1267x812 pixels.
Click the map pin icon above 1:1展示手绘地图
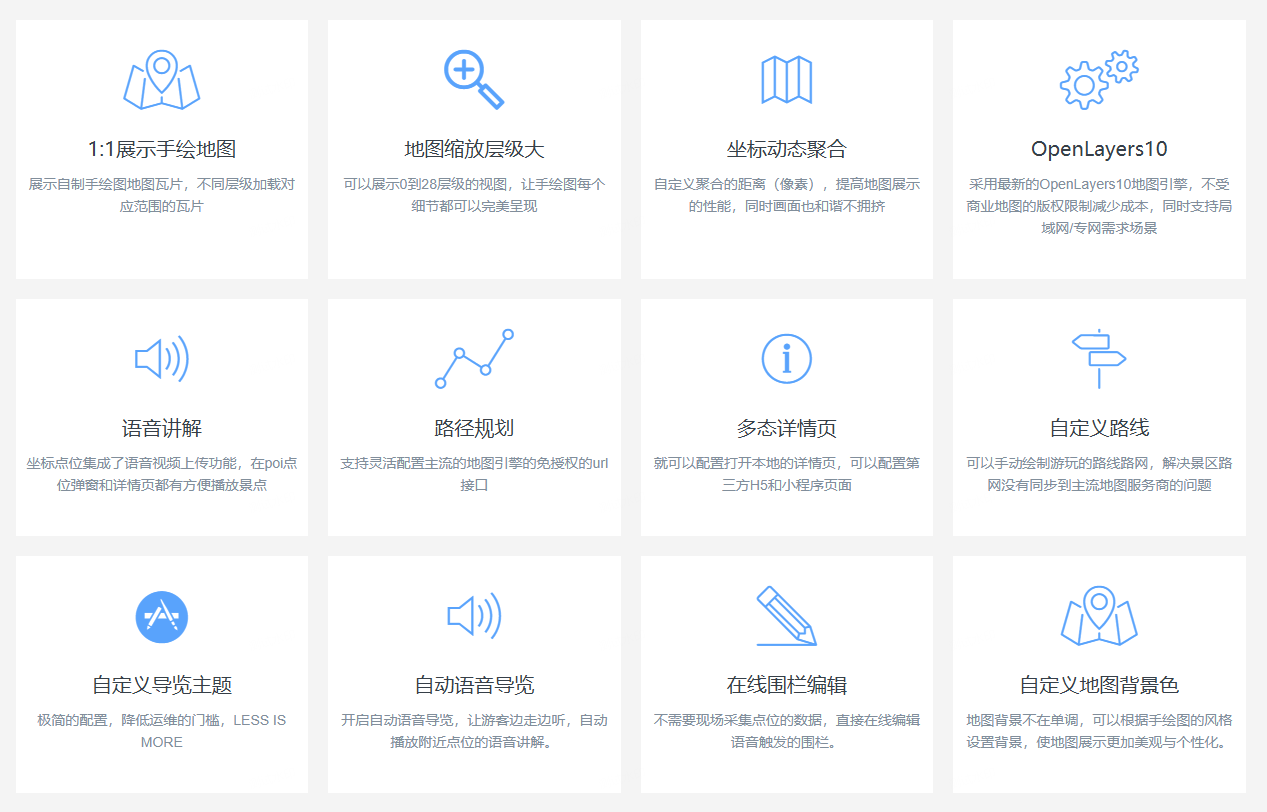(x=162, y=80)
